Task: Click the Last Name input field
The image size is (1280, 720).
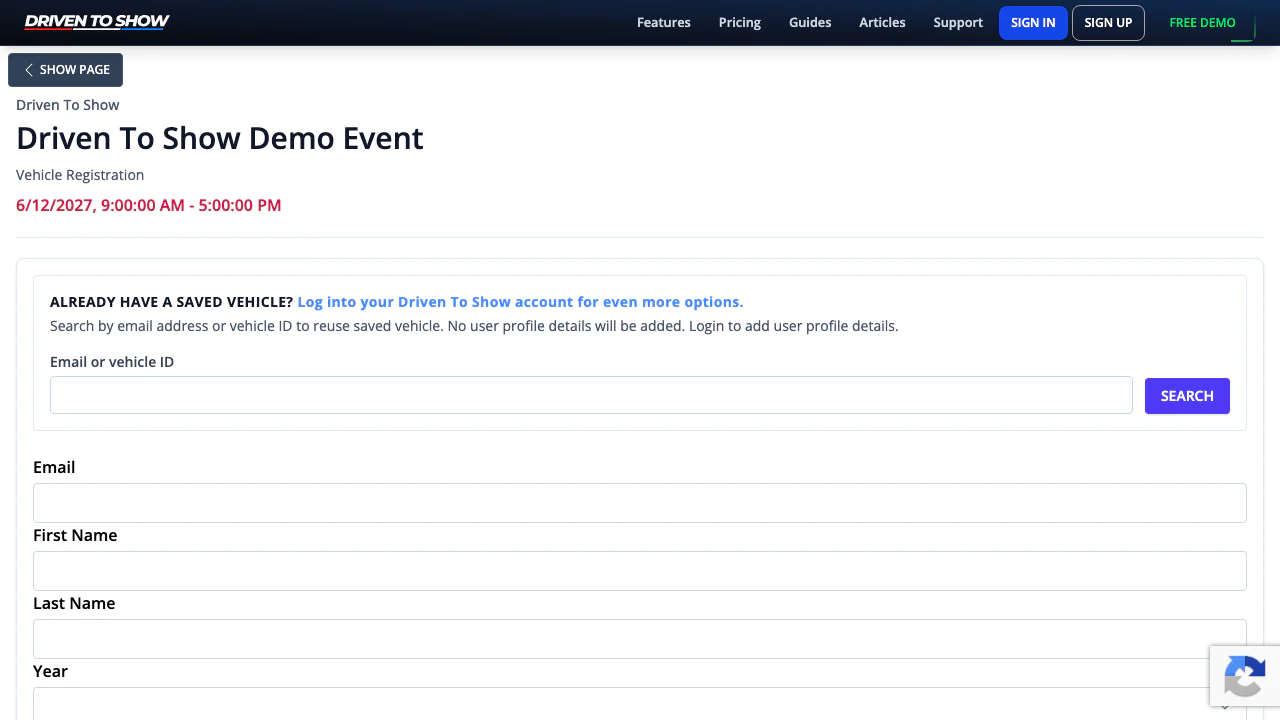Action: pos(640,639)
